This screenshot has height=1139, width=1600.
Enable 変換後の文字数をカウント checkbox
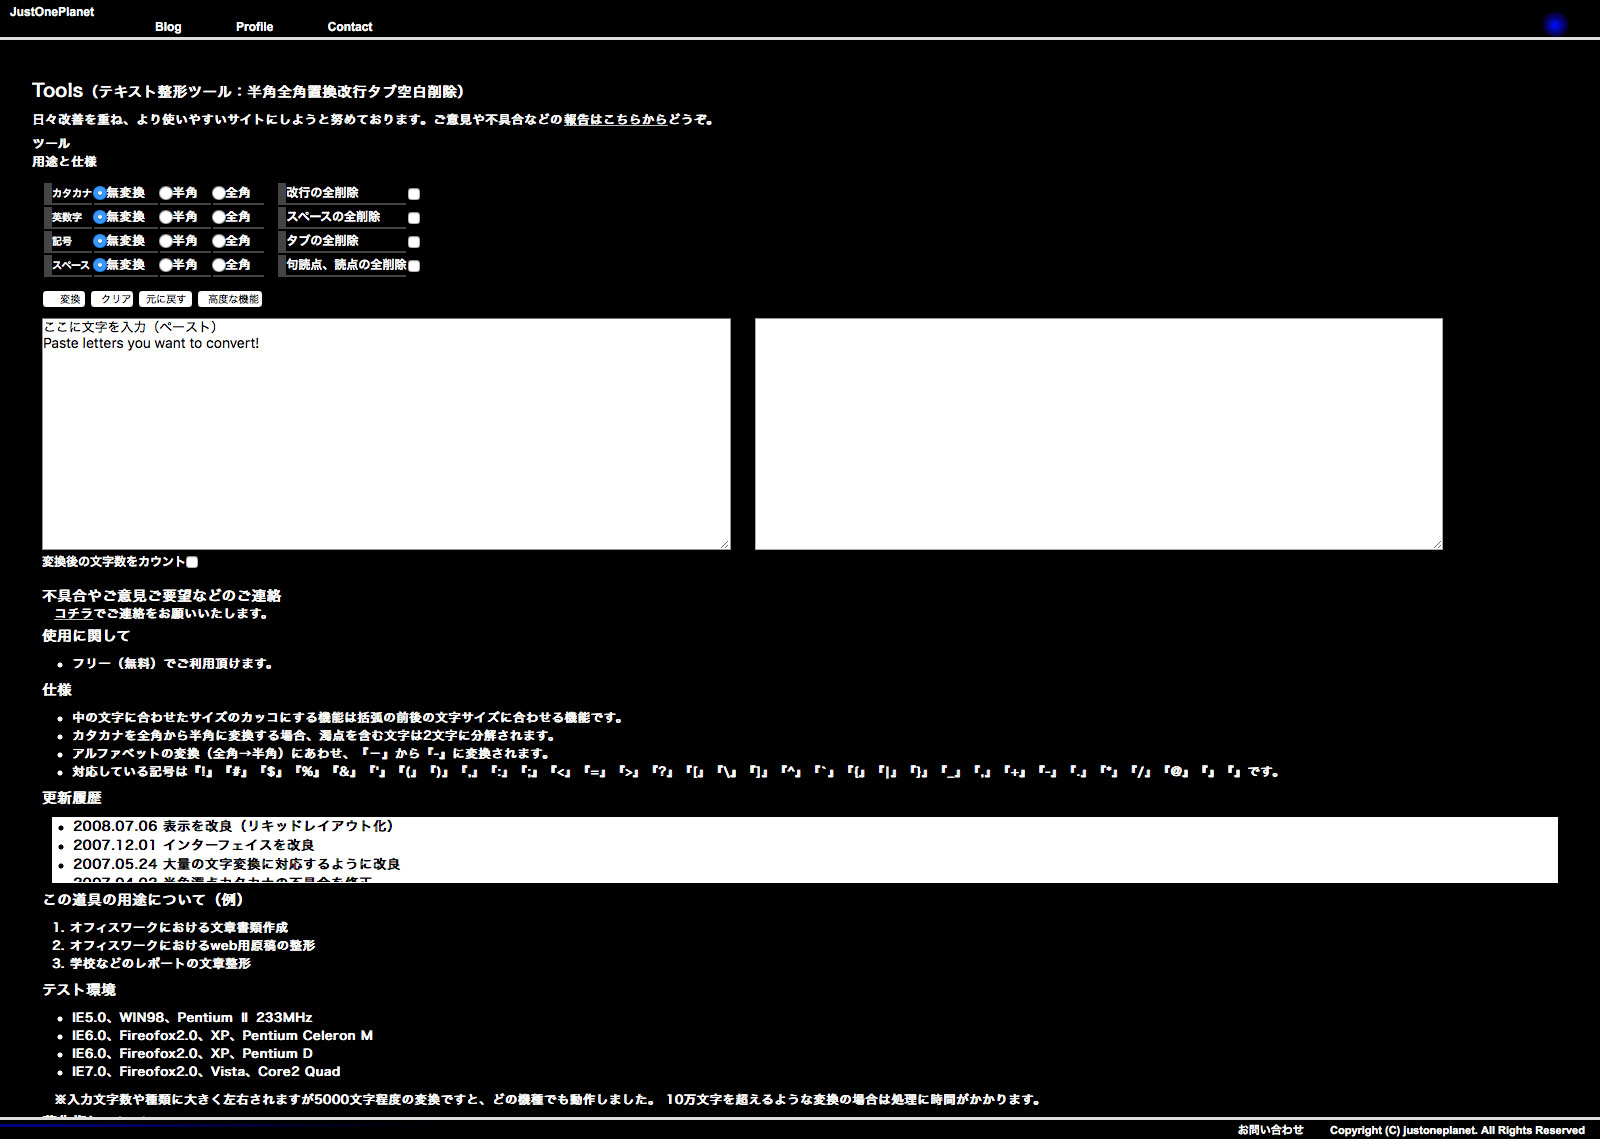pyautogui.click(x=192, y=562)
